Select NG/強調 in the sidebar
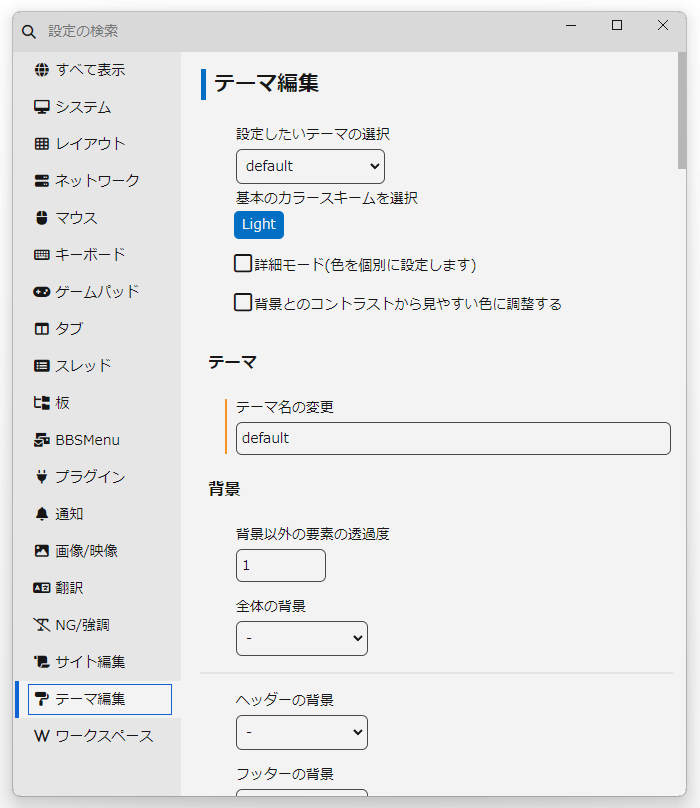This screenshot has width=700, height=808. pos(82,625)
